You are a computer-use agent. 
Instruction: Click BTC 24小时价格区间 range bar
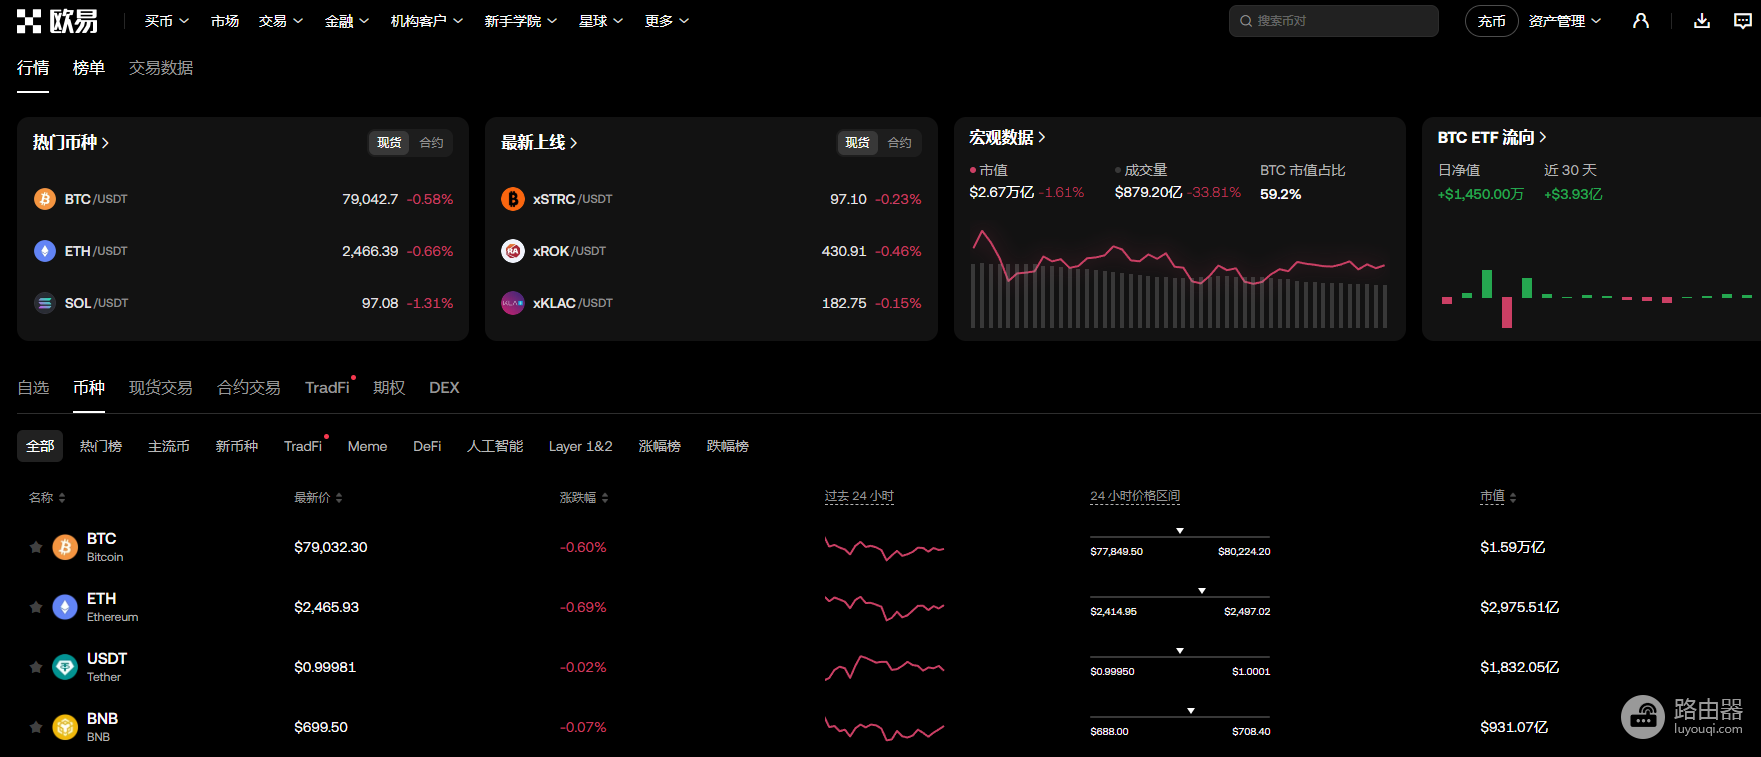coord(1180,538)
